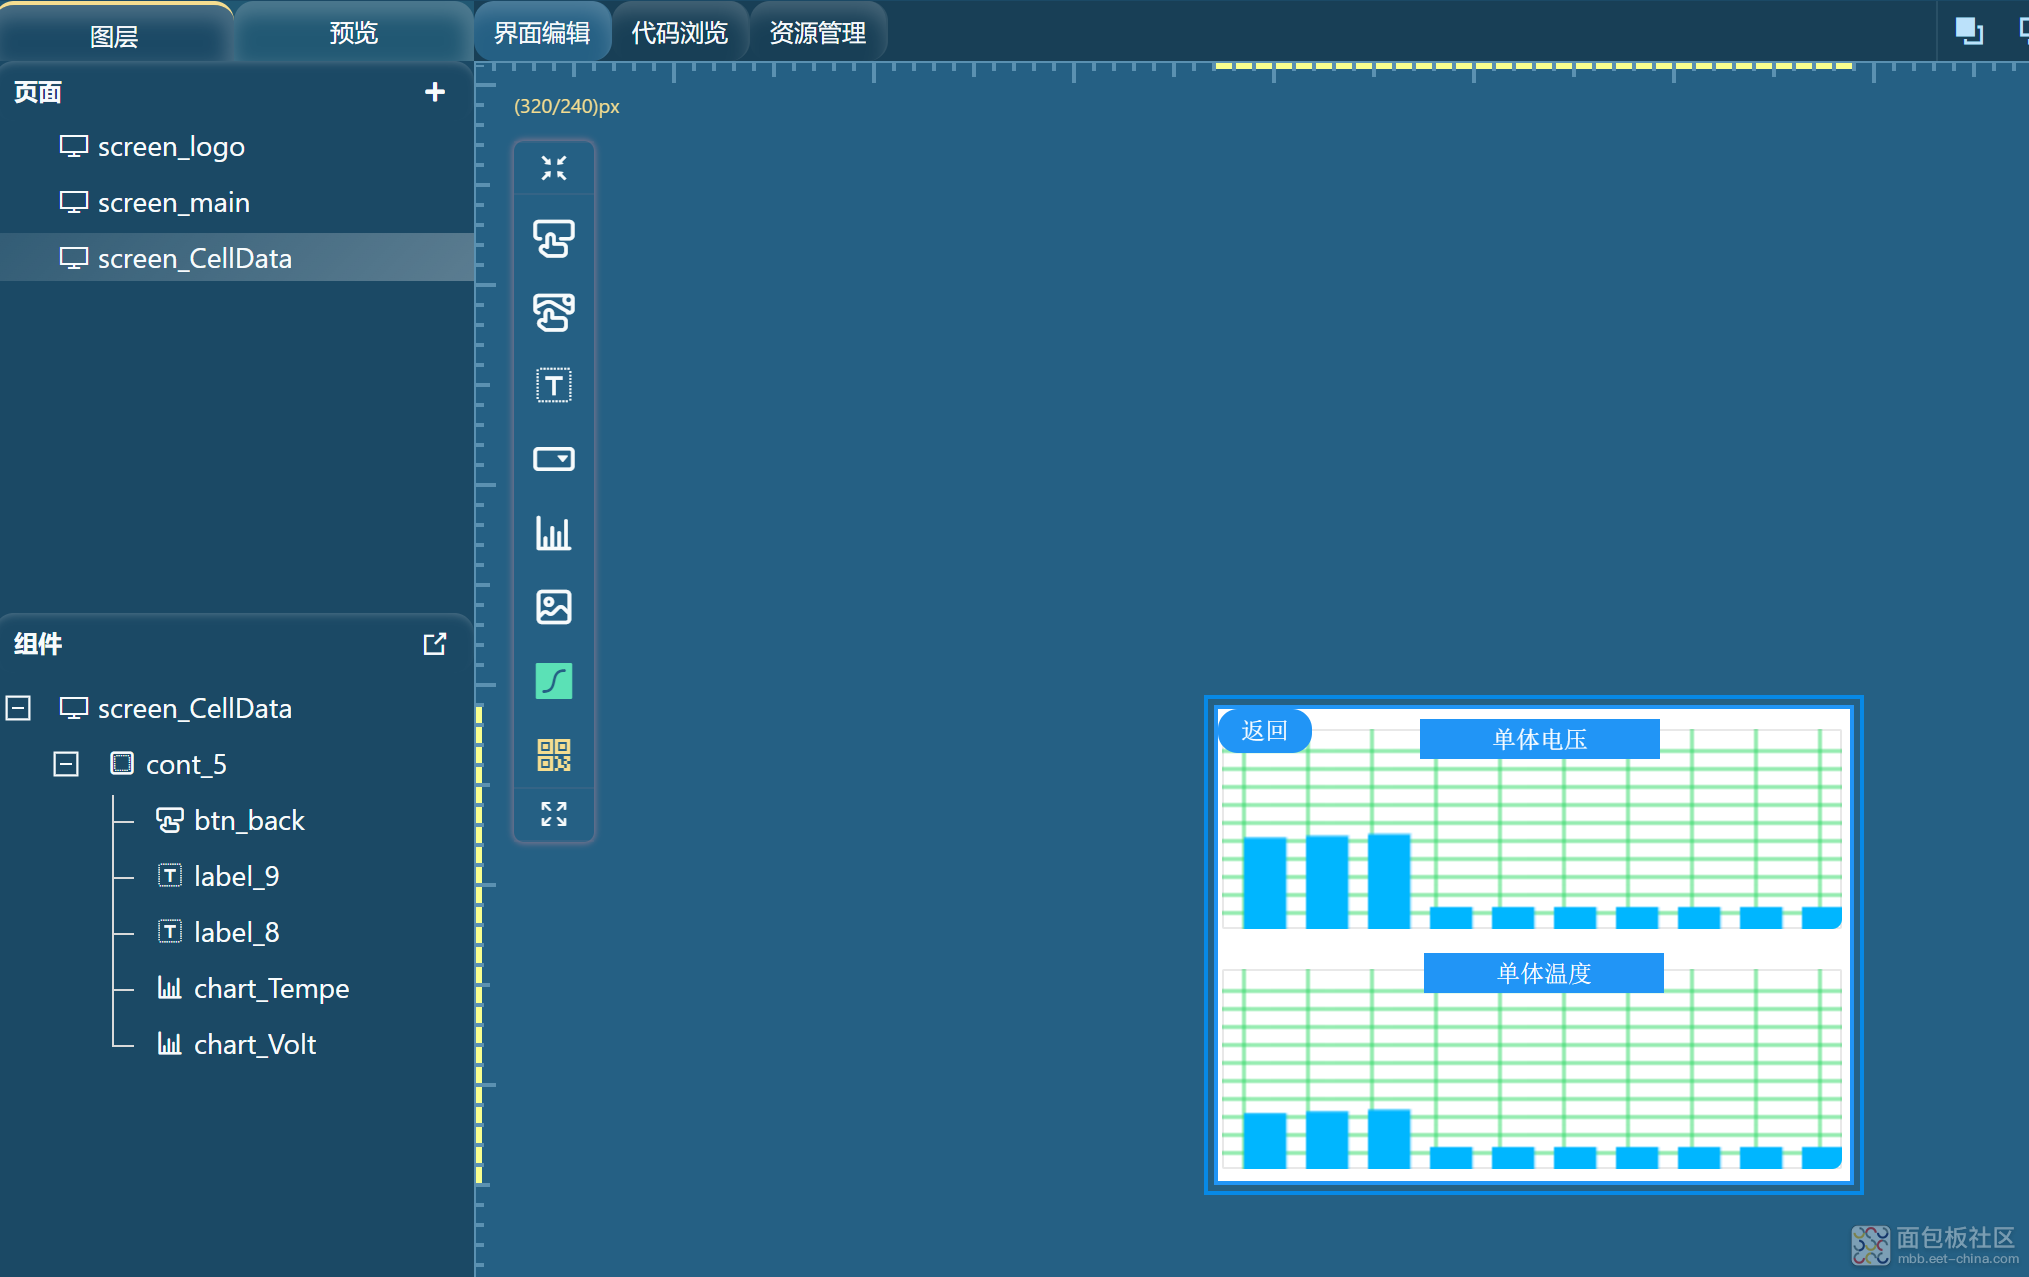Screen dimensions: 2029x1277
Task: Click monitor icon beside screen_logo page
Action: pyautogui.click(x=73, y=147)
